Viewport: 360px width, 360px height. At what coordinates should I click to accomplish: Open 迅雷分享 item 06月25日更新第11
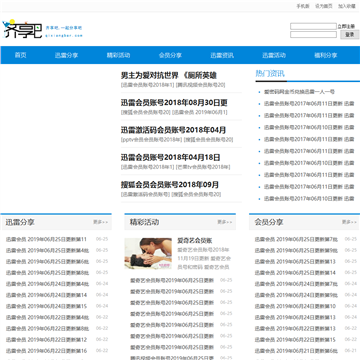pos(46,239)
